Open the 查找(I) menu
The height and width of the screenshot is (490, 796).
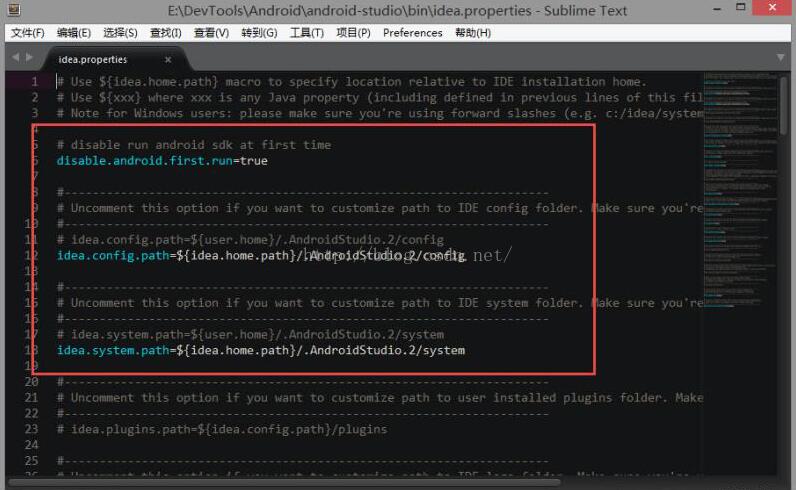(x=165, y=33)
